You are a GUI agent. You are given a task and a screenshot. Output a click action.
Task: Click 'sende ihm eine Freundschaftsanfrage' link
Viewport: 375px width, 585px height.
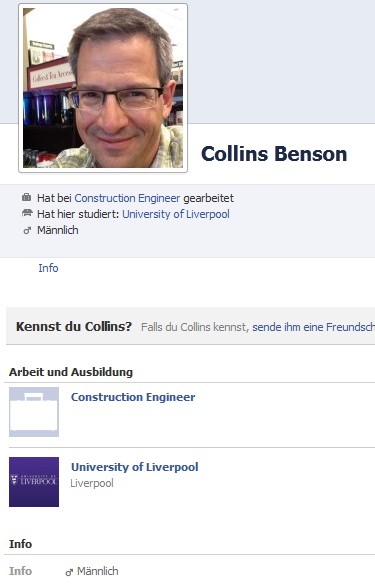313,327
